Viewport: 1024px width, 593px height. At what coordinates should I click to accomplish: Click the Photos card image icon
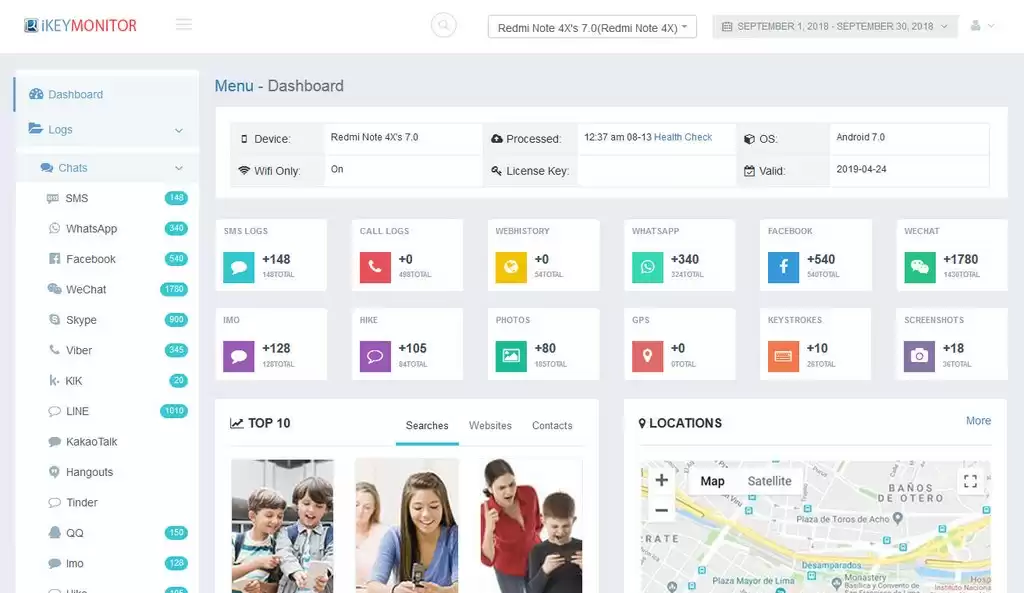click(x=510, y=357)
